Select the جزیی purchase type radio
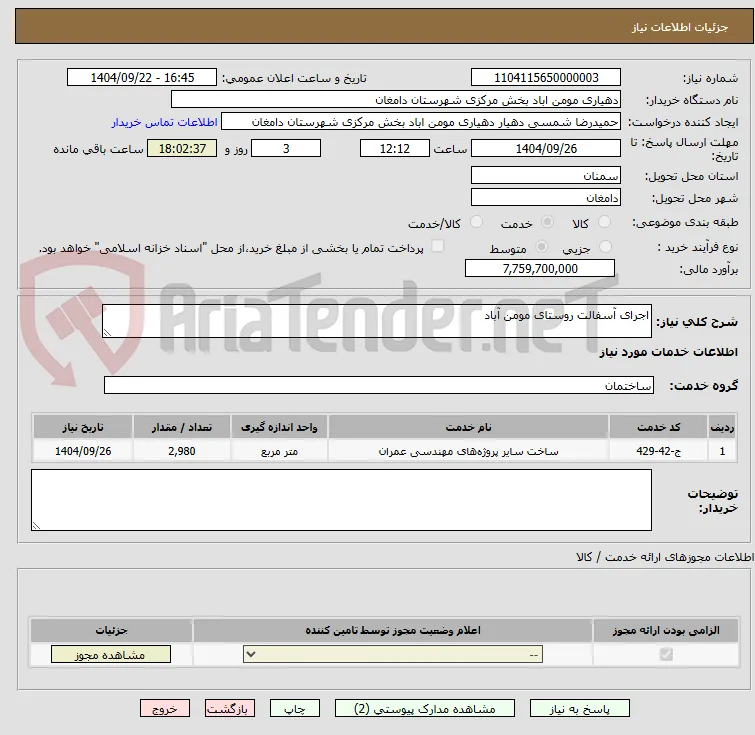The width and height of the screenshot is (755, 735). point(605,247)
